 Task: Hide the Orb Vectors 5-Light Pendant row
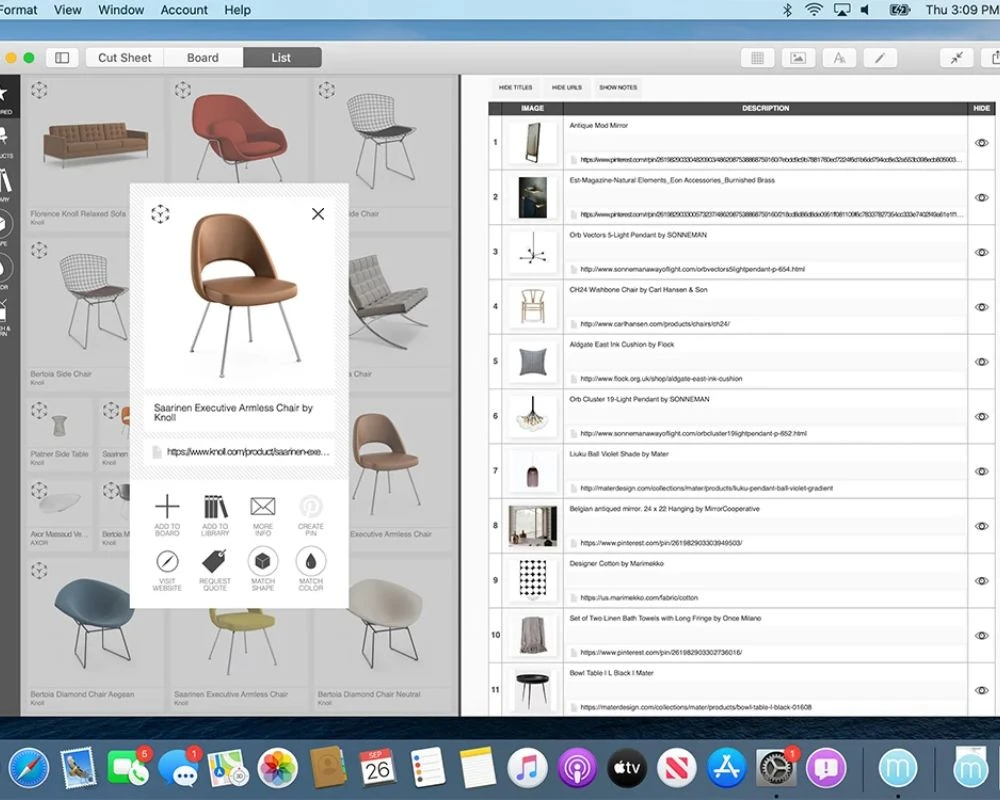[x=982, y=252]
